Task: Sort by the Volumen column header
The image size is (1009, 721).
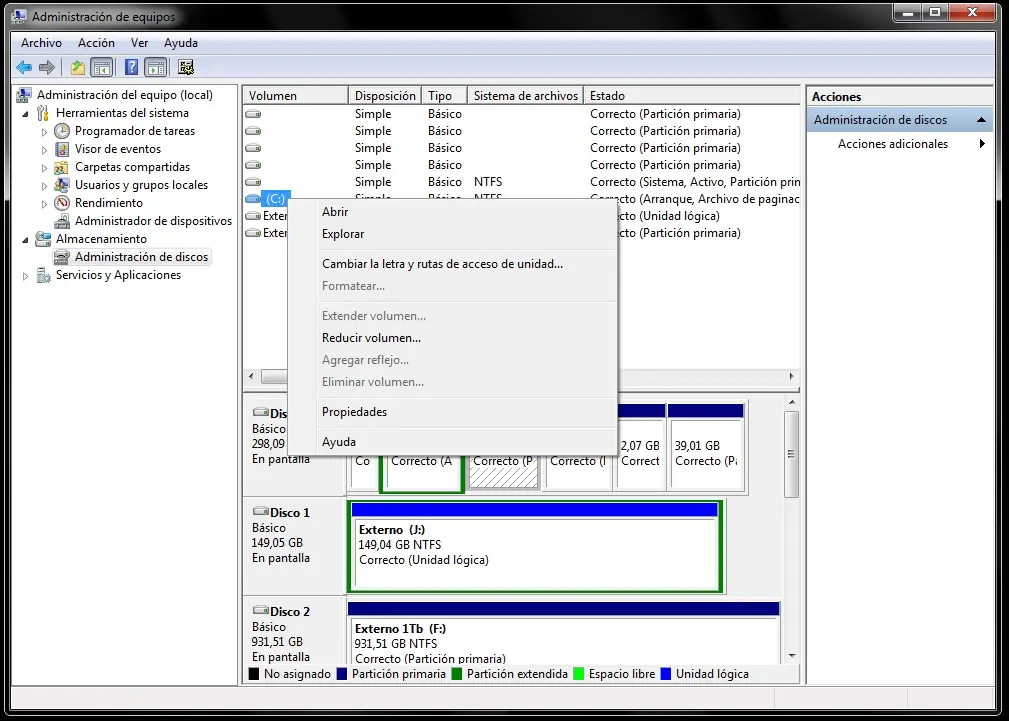Action: [295, 96]
